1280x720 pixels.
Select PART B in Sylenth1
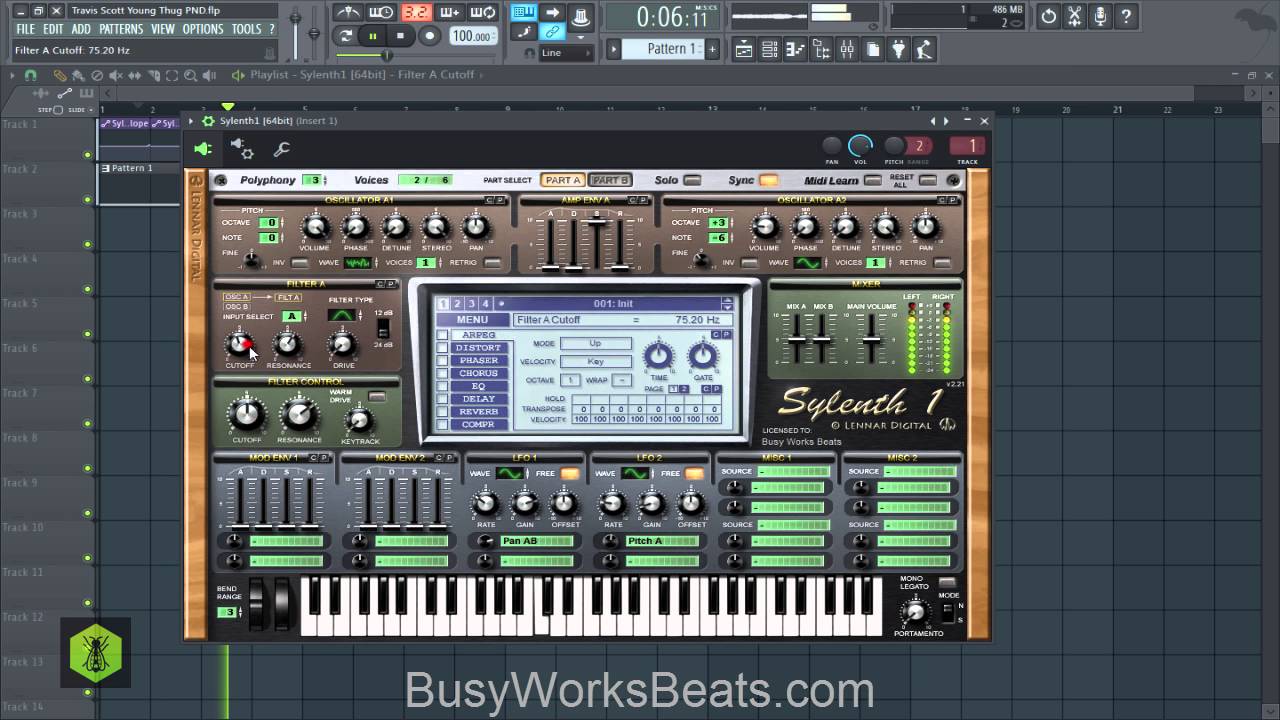tap(609, 180)
